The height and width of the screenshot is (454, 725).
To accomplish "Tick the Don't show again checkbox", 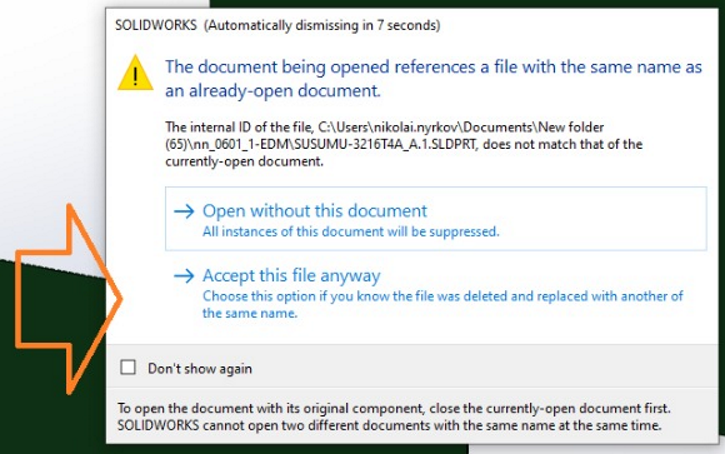I will tap(127, 368).
